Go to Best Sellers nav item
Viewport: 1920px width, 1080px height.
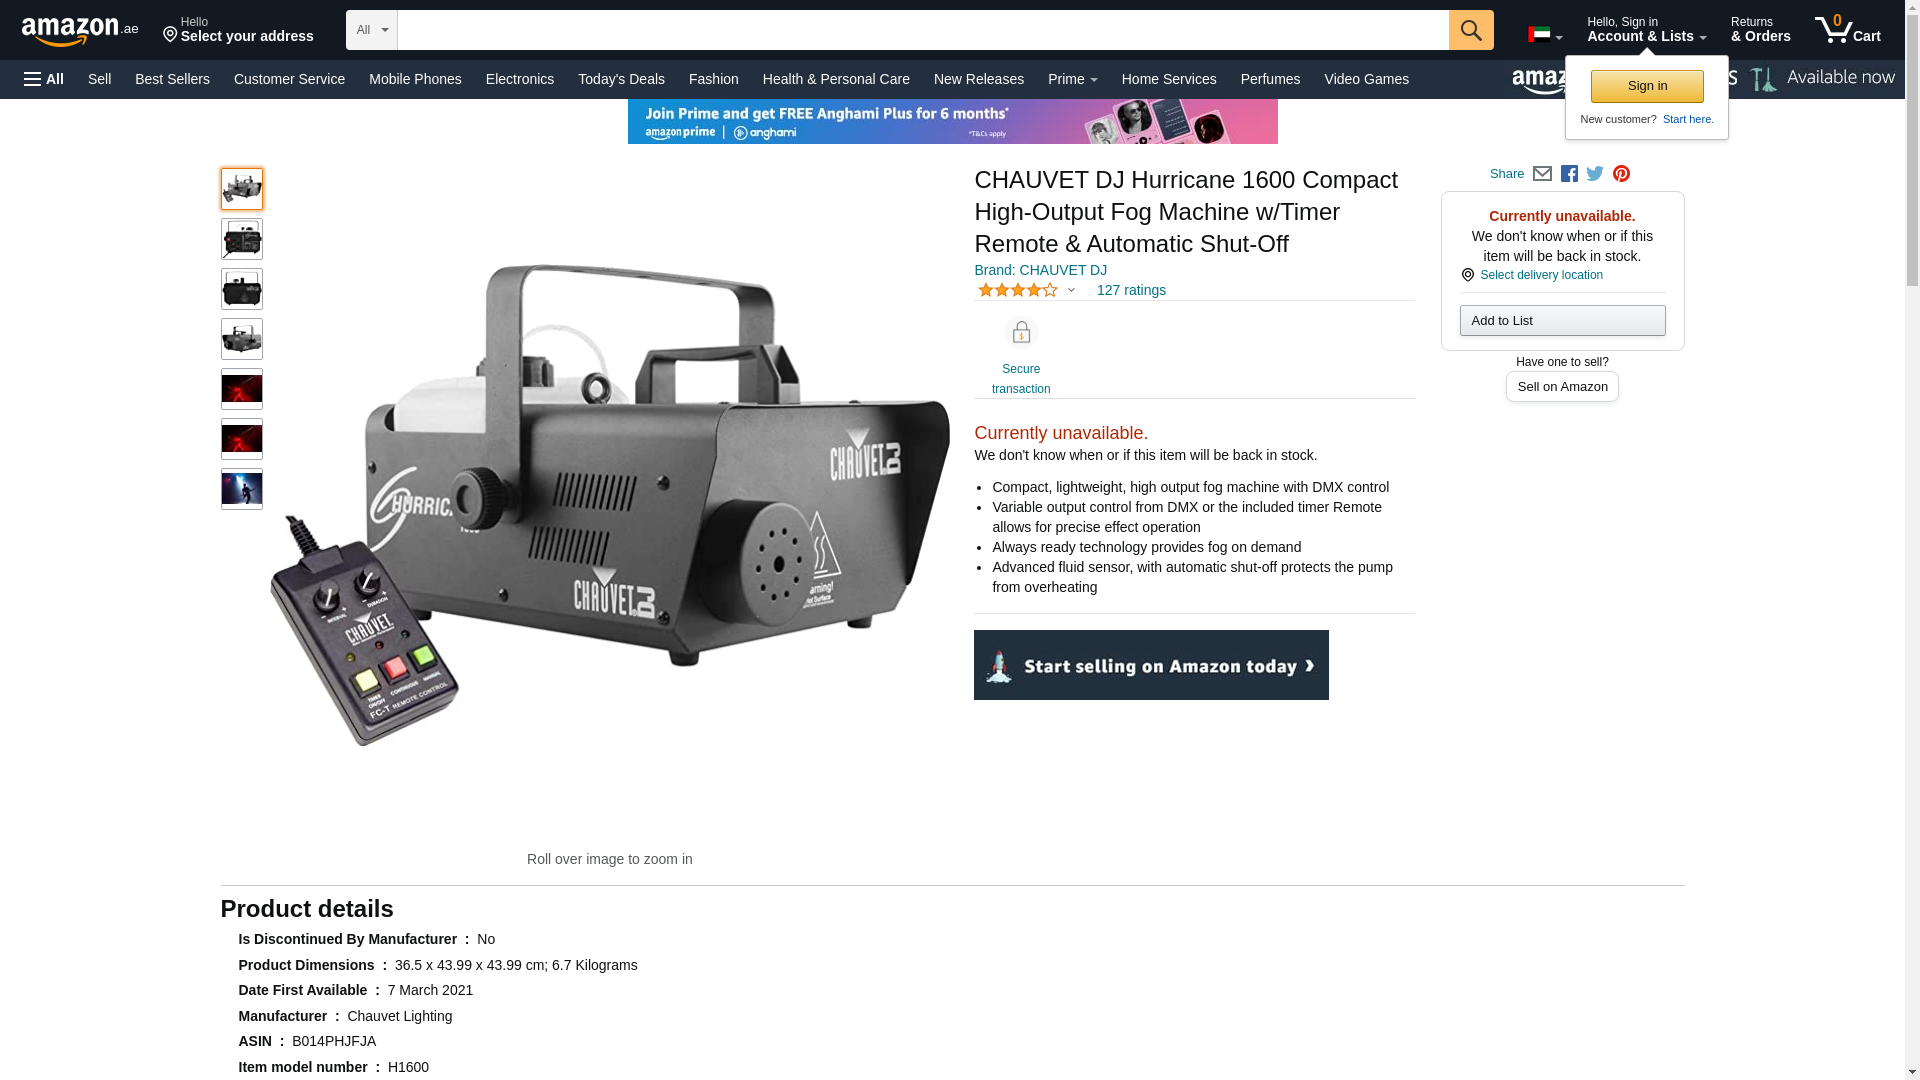pyautogui.click(x=172, y=79)
